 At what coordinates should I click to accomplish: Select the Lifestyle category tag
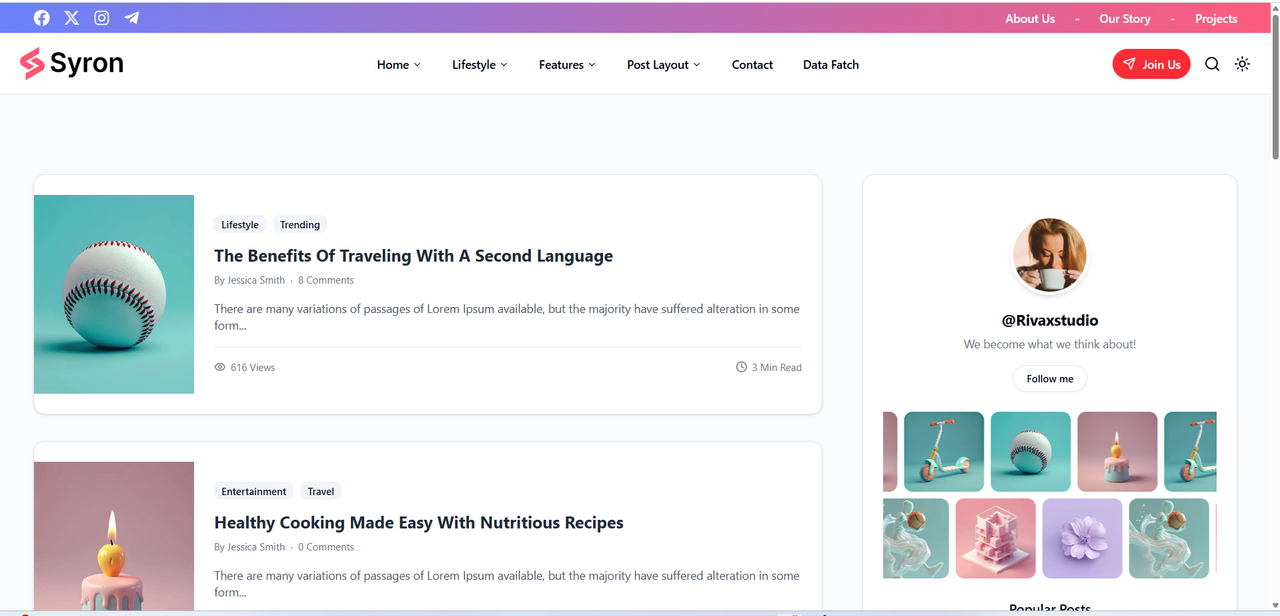[x=240, y=225]
